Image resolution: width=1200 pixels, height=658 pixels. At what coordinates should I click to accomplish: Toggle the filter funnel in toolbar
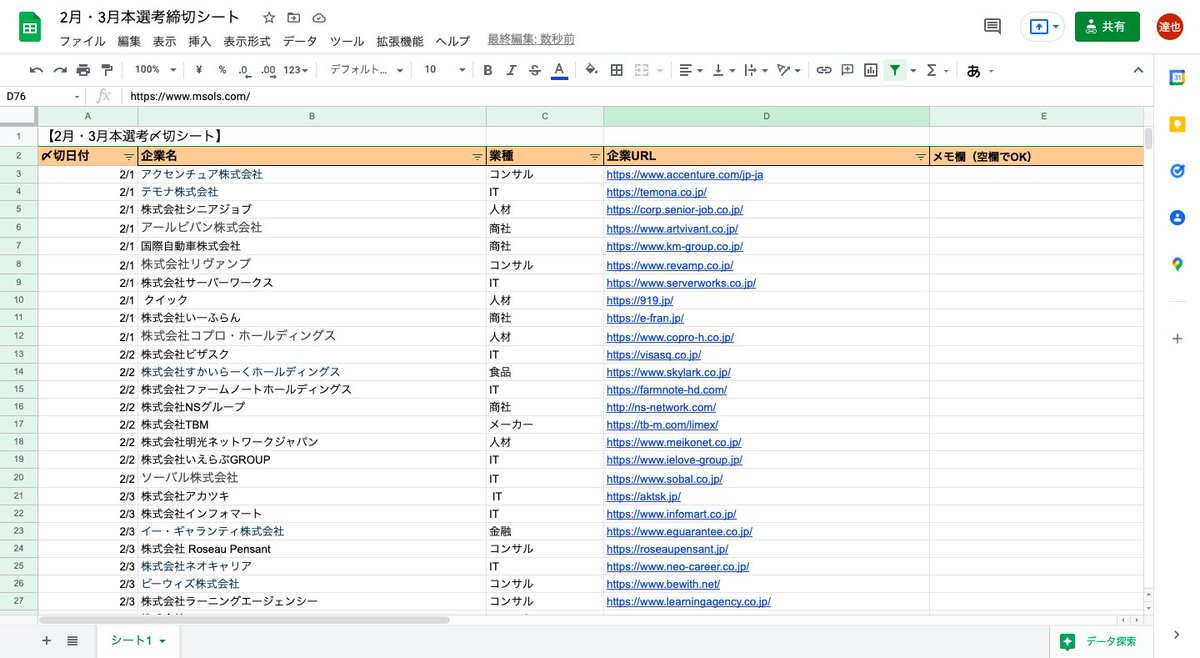(x=895, y=70)
